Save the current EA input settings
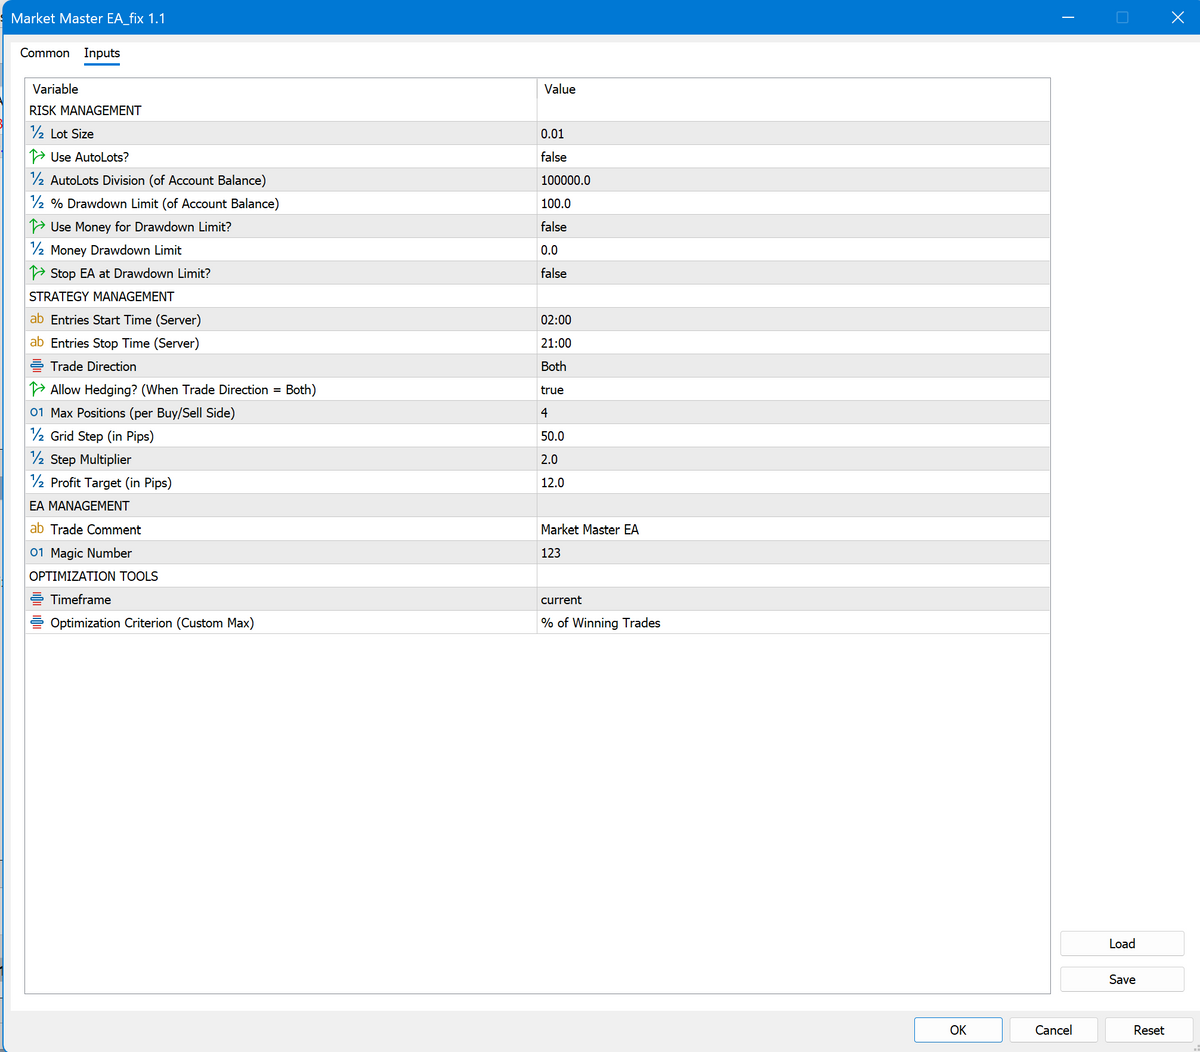 (1121, 979)
